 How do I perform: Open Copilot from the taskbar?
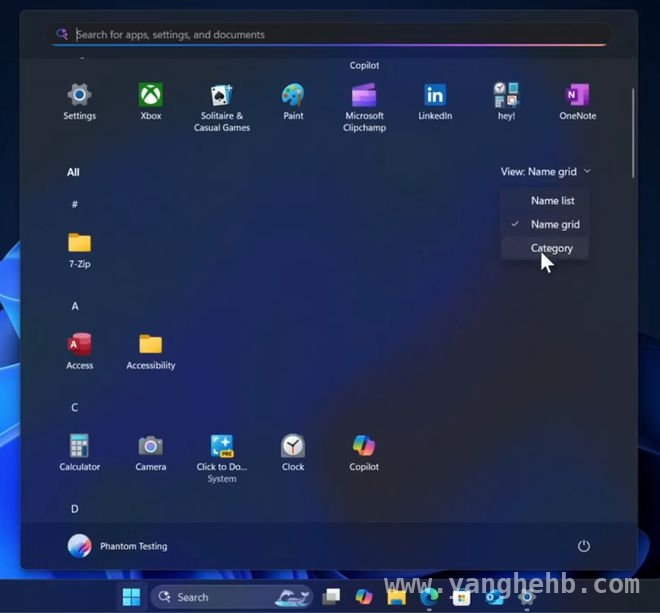364,597
